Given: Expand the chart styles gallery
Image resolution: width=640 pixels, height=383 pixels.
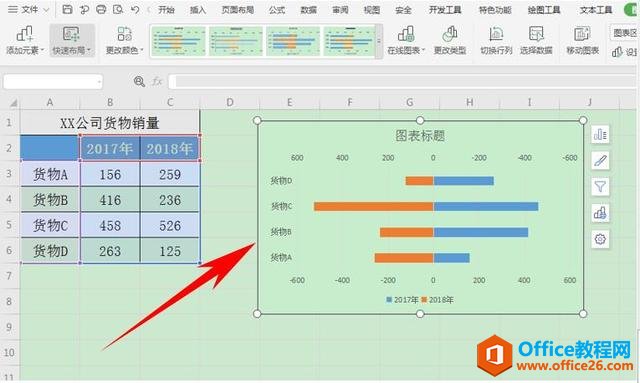Looking at the screenshot, I should [x=379, y=41].
